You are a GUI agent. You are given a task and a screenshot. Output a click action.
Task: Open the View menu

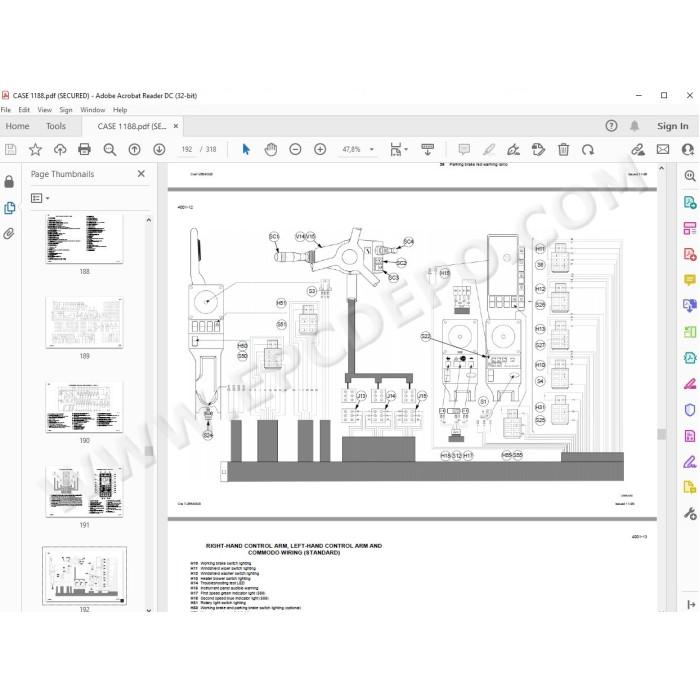[x=44, y=110]
